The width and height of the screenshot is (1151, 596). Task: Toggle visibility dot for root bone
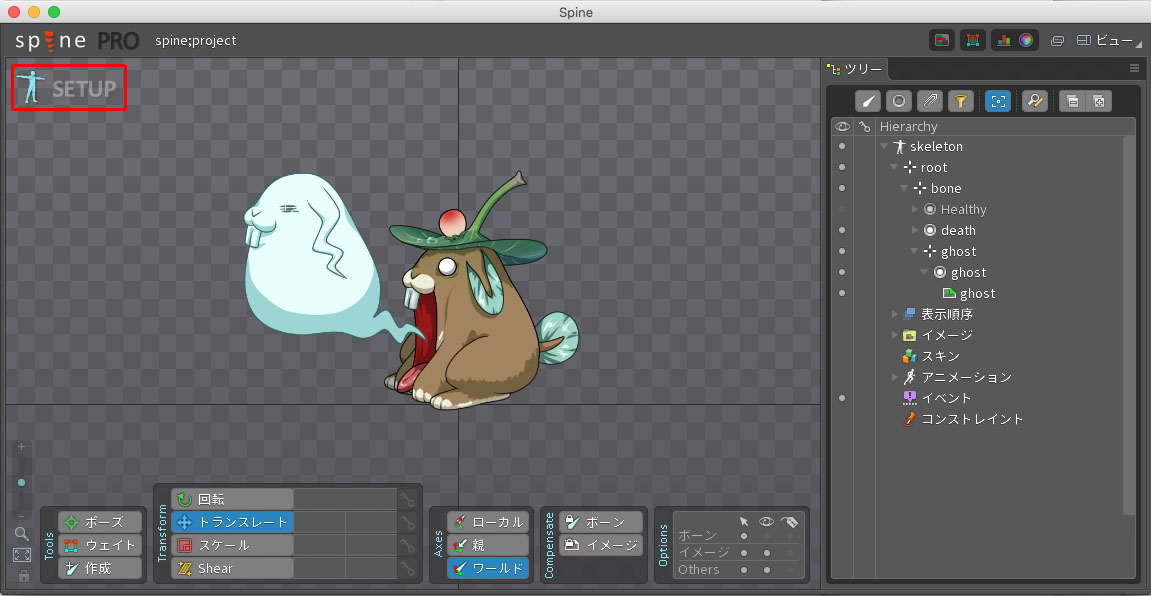[842, 167]
